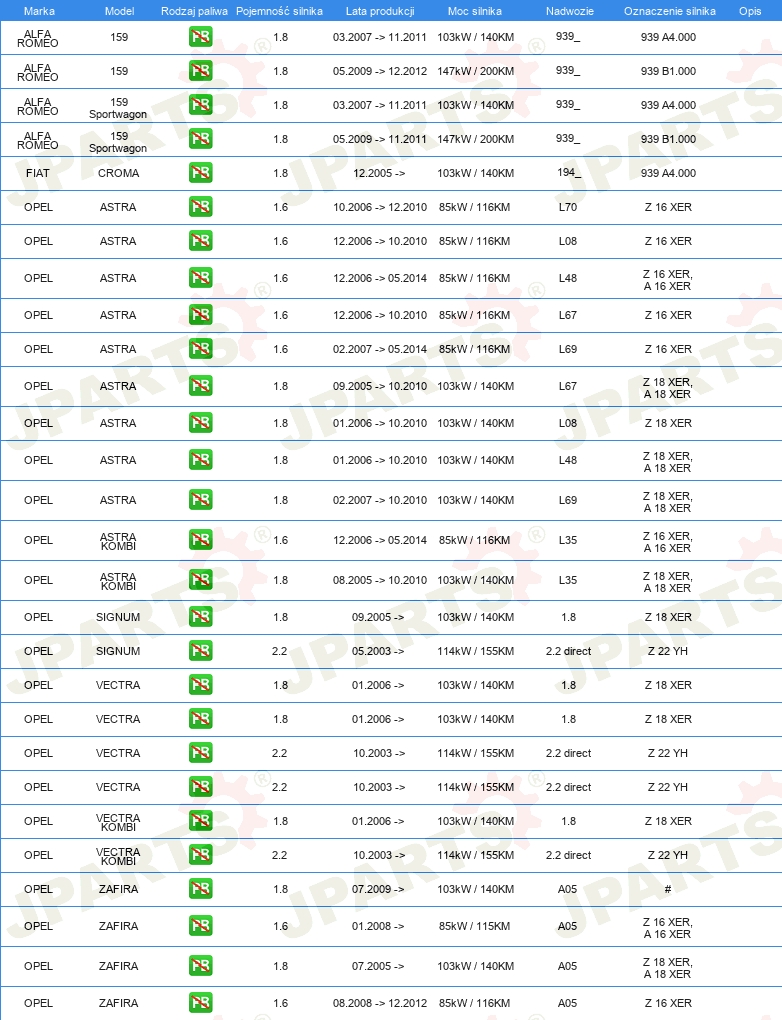Click date 12.2005 -> in Croma row
The width and height of the screenshot is (782, 1020).
coord(379,173)
